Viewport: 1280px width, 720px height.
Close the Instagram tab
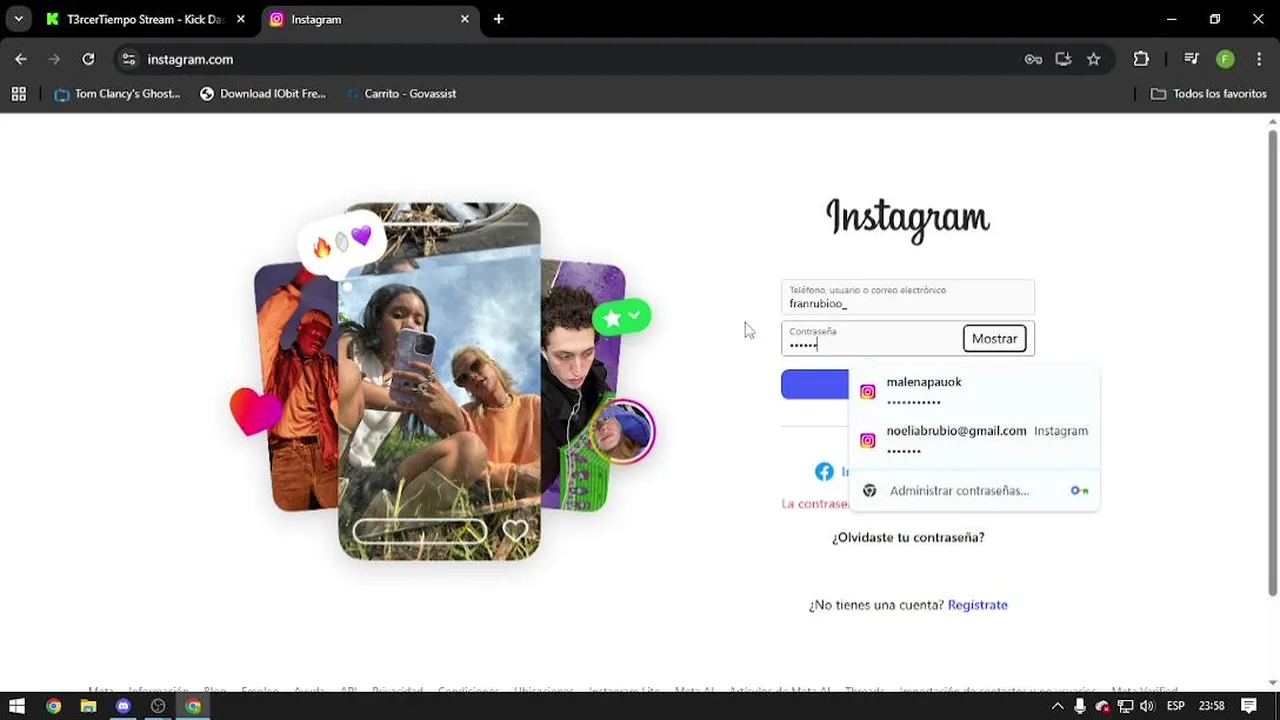coord(465,19)
